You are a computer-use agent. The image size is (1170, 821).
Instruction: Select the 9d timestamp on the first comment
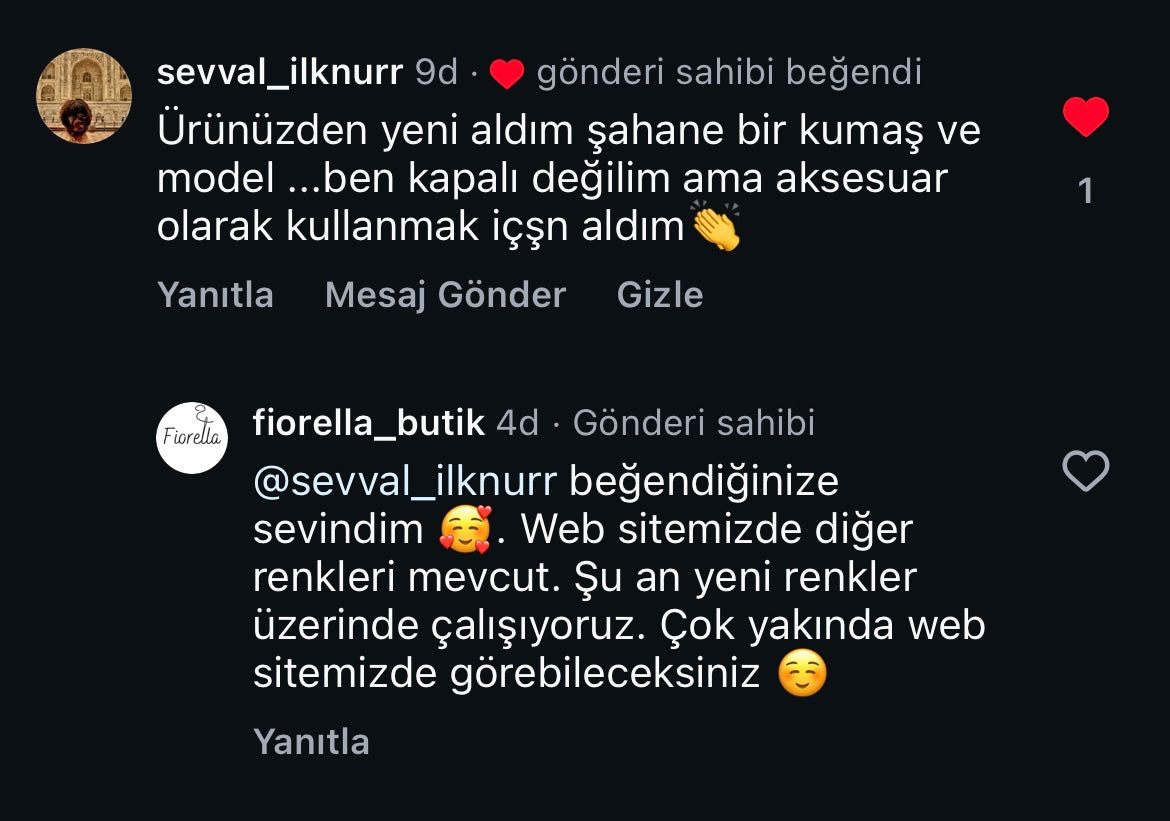point(436,72)
